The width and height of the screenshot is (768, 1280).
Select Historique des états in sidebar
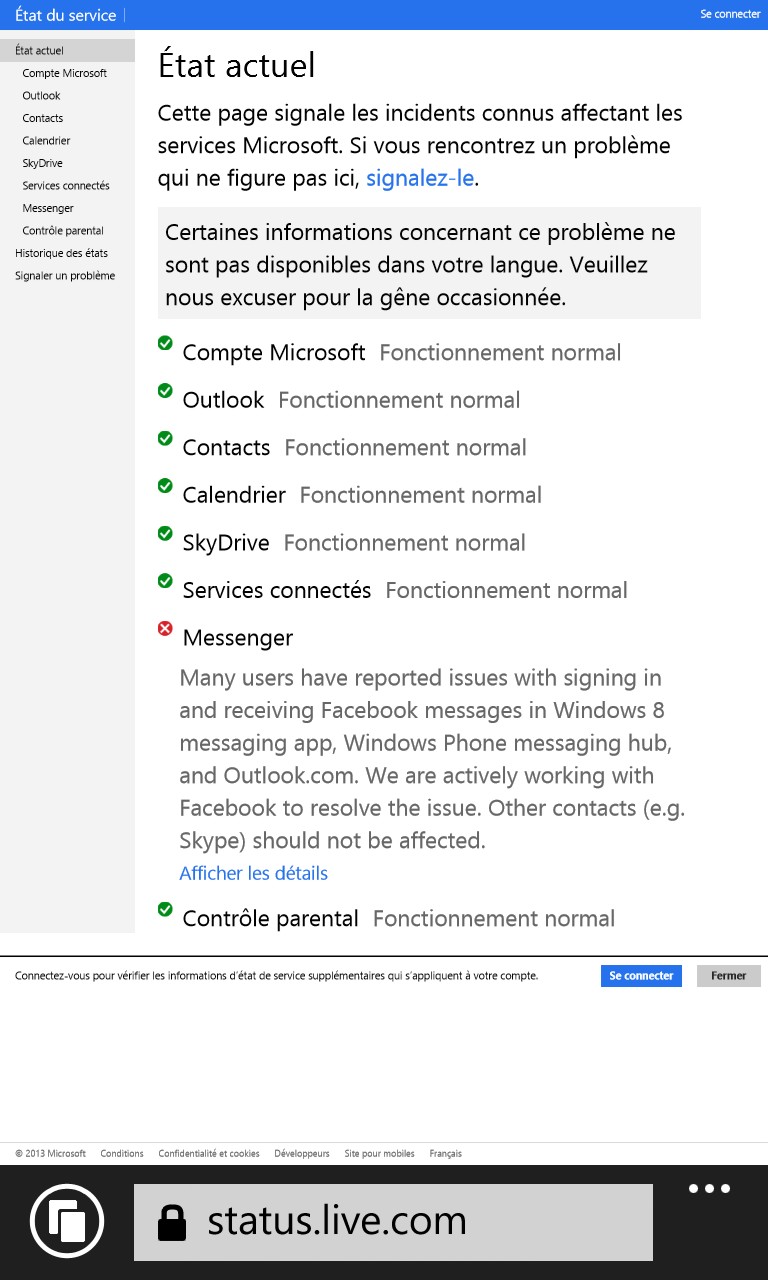tap(61, 253)
